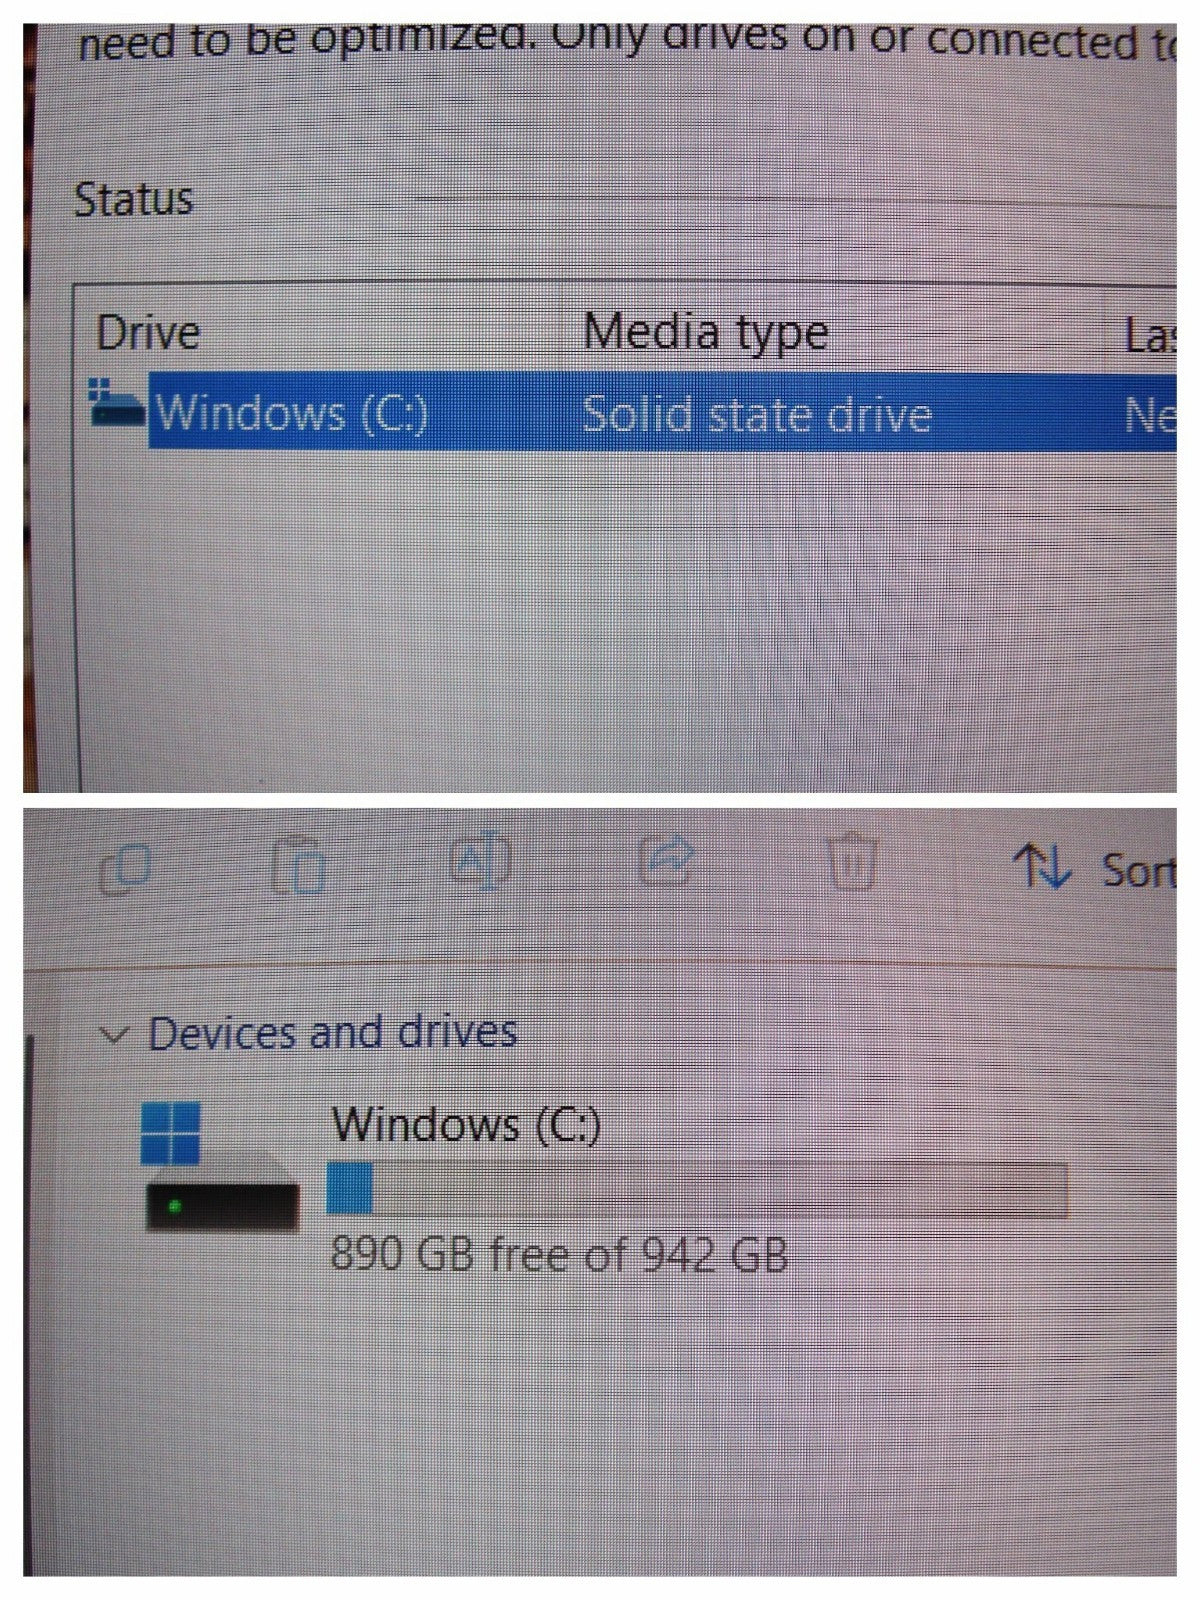Click the 890 GB free of 942 GB text
This screenshot has width=1200, height=1600.
pyautogui.click(x=559, y=1253)
